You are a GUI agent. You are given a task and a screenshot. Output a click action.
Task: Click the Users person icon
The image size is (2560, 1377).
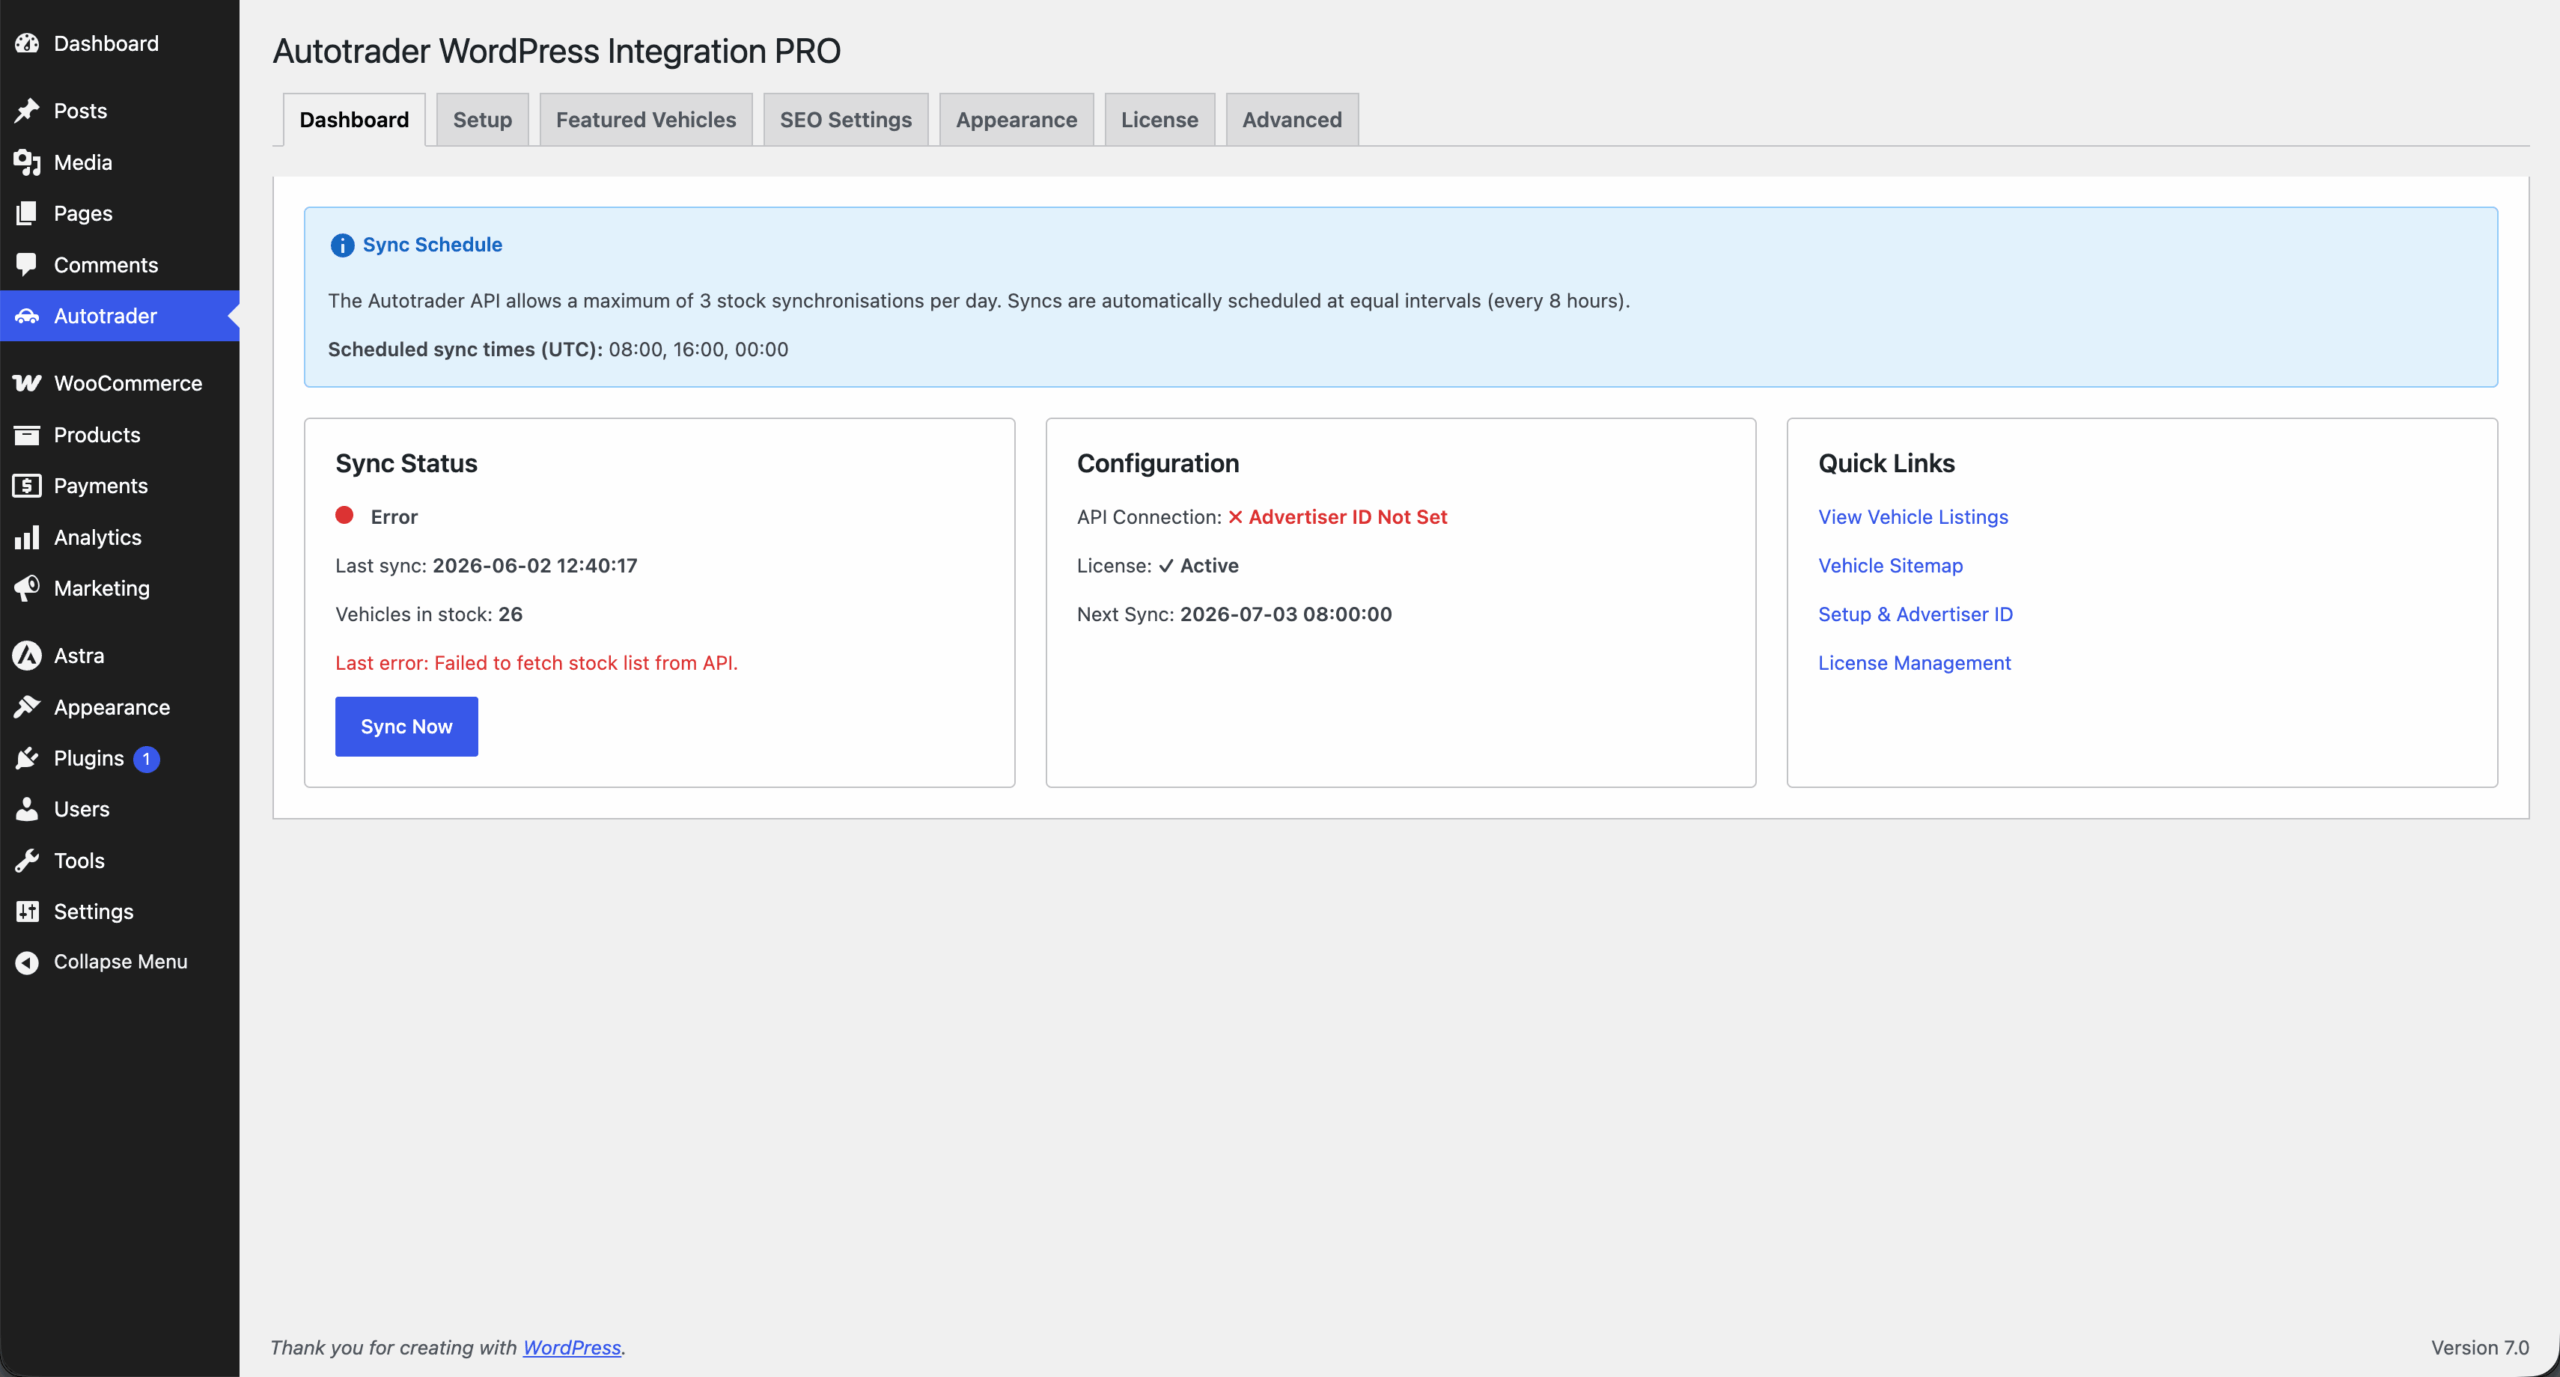(x=27, y=809)
